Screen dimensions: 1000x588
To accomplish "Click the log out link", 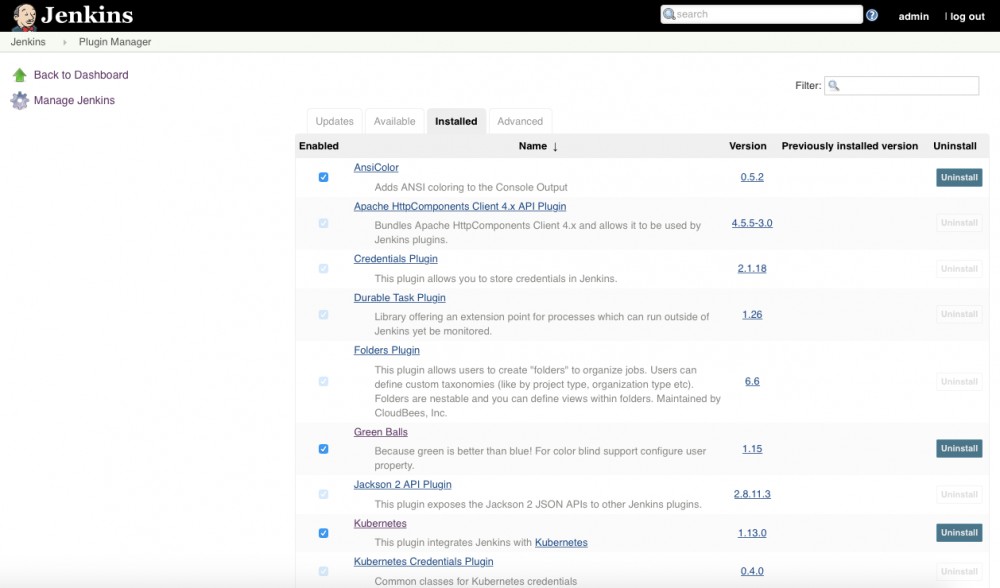I will click(967, 16).
